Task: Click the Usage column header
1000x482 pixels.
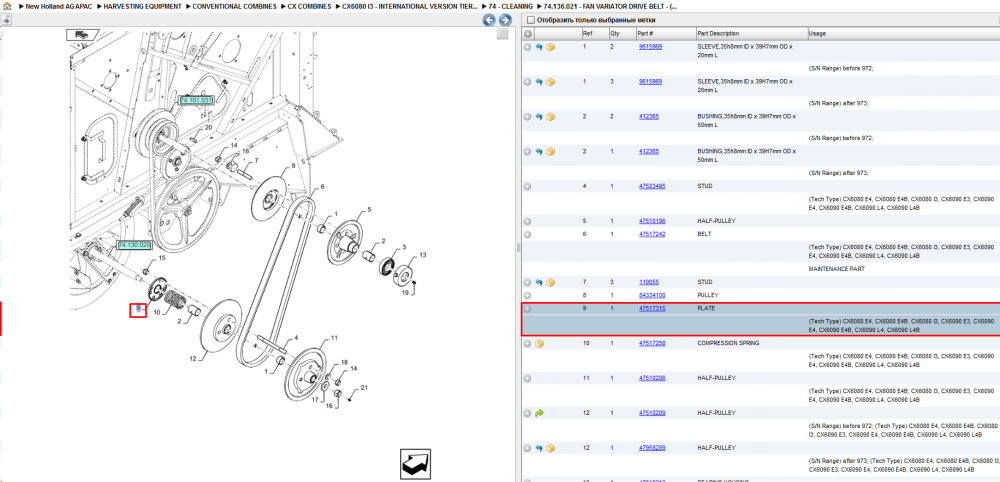Action: [903, 34]
